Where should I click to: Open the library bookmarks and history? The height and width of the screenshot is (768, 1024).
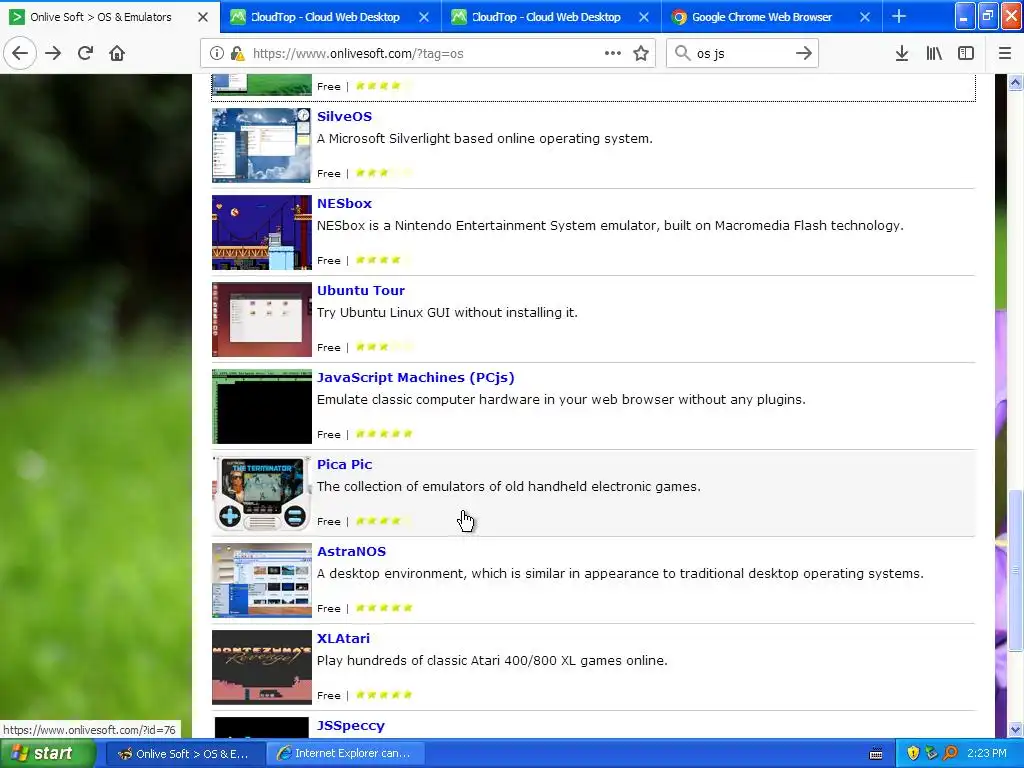click(x=934, y=54)
